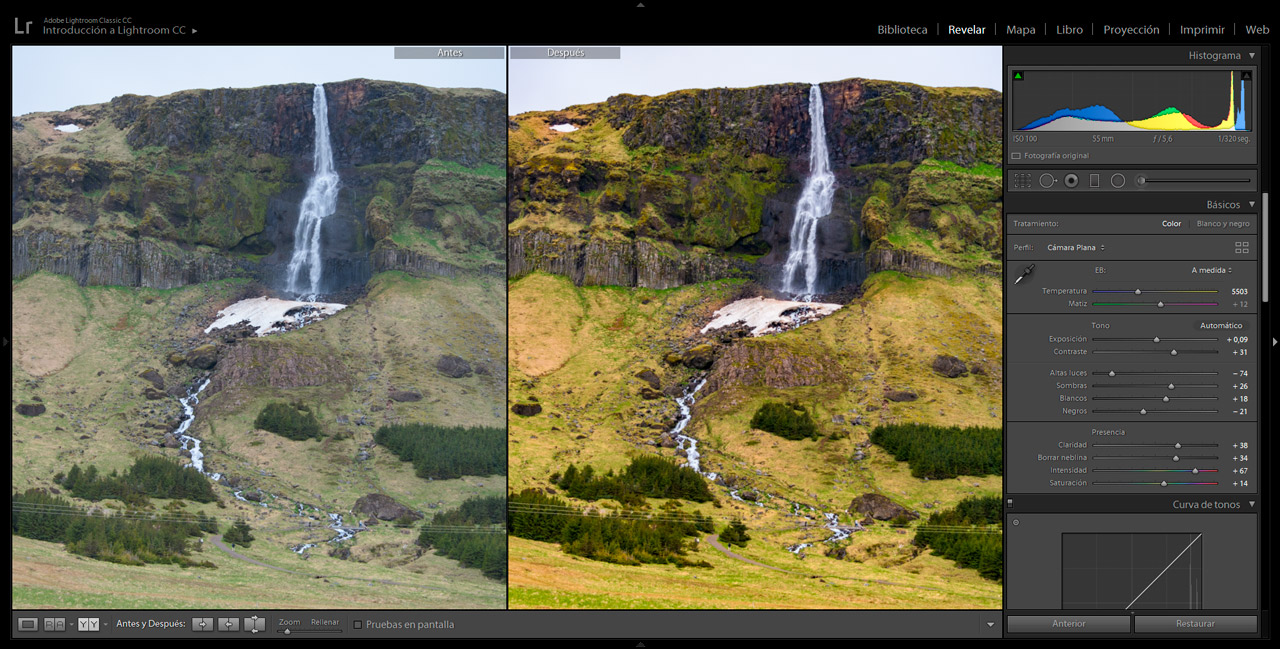Activate the spot removal tool
This screenshot has height=649, width=1280.
(1047, 181)
